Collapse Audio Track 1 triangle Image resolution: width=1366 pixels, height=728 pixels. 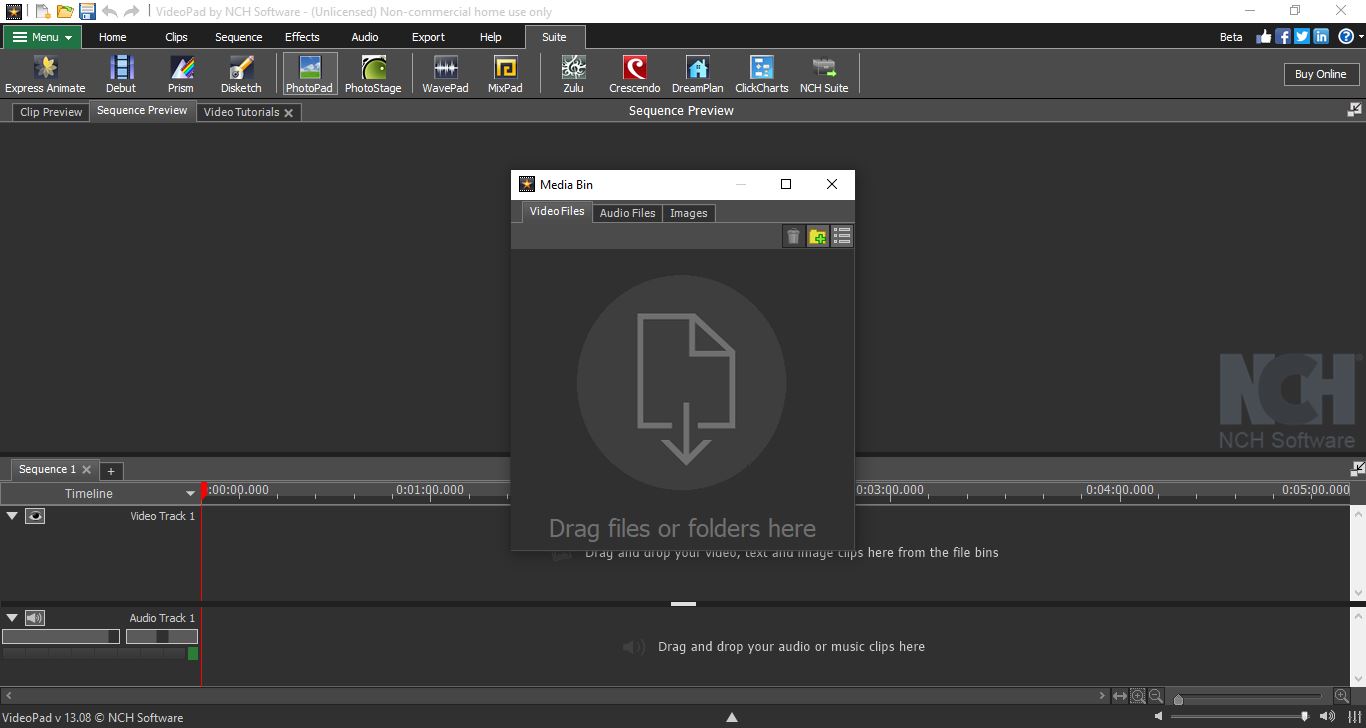[x=12, y=618]
